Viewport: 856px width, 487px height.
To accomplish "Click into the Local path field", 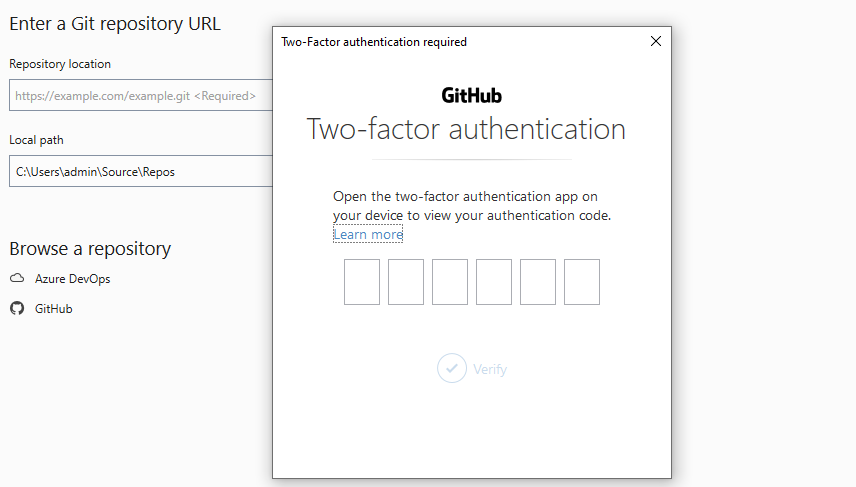I will (x=141, y=171).
